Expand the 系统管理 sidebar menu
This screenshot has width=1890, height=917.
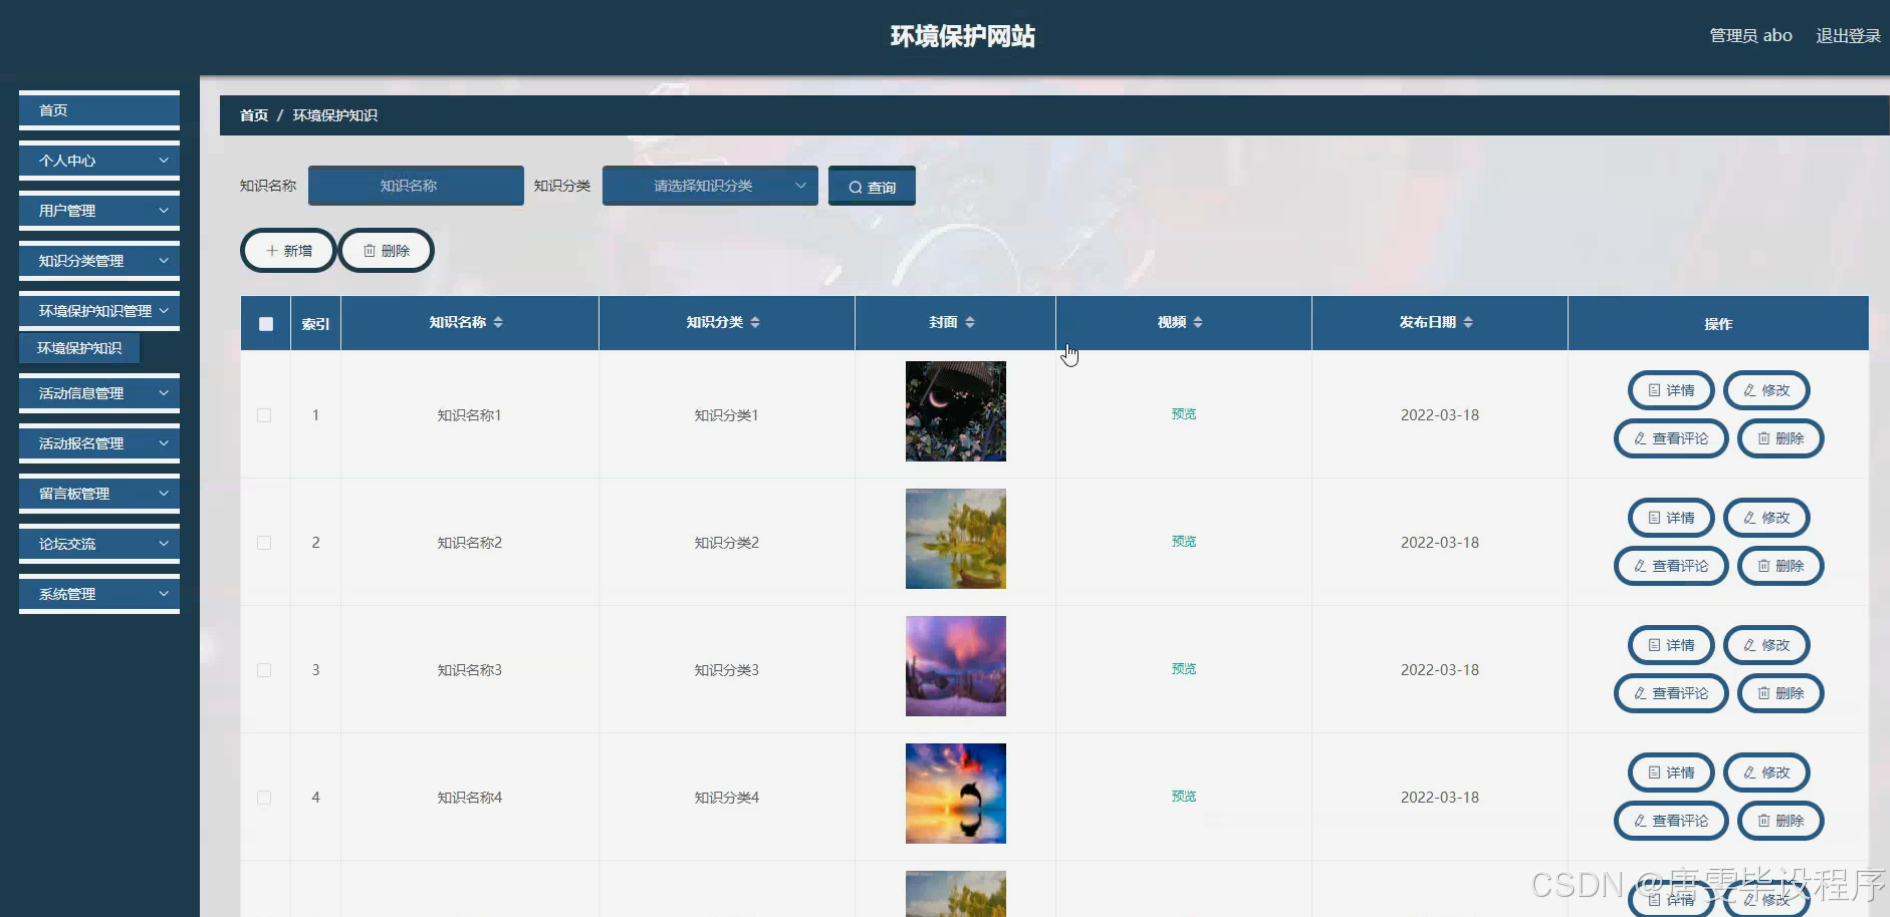pos(99,593)
